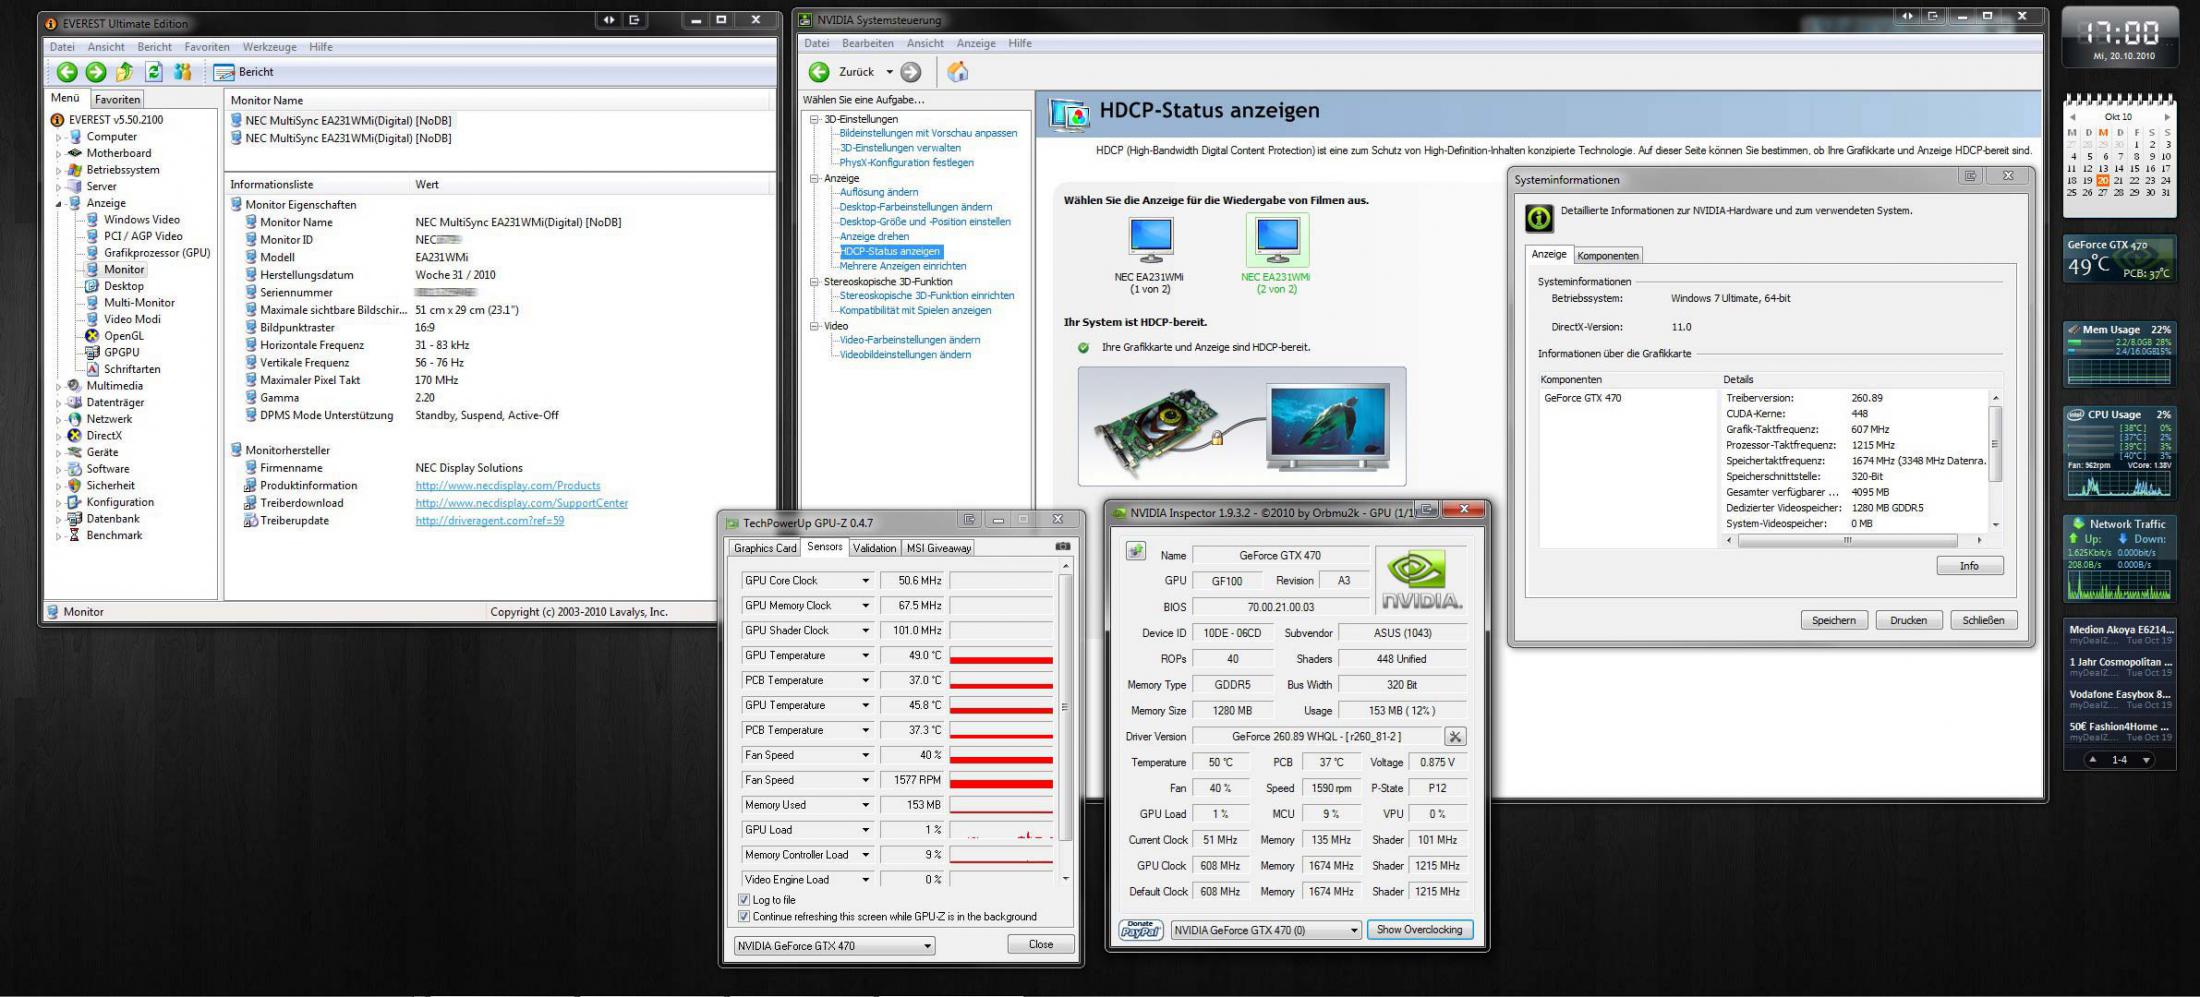Click the Up level arrow icon in EVEREST

tap(124, 72)
